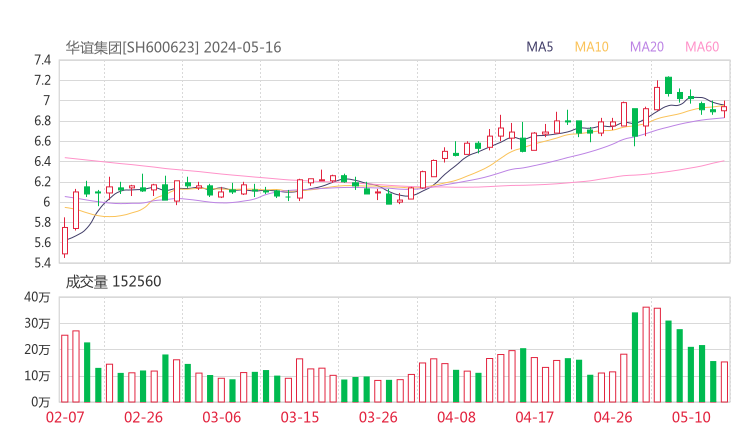This screenshot has height=440, width=740.
Task: Click the 04-17 date on the x-axis
Action: [534, 417]
